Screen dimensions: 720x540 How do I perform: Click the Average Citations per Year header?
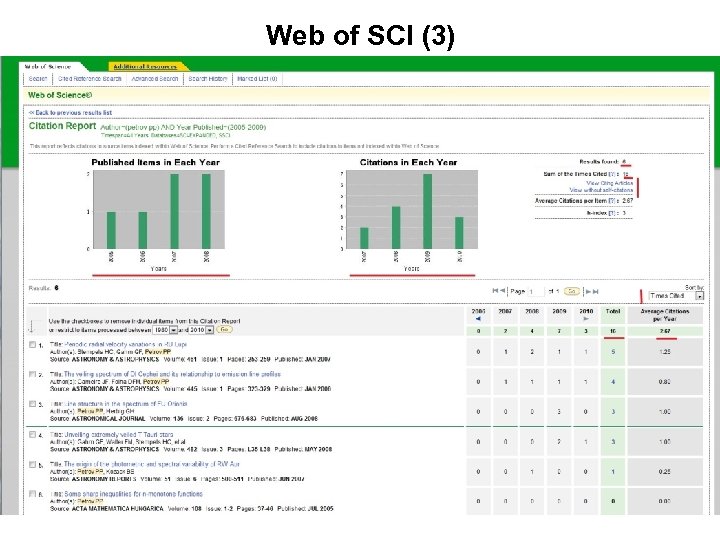click(665, 315)
